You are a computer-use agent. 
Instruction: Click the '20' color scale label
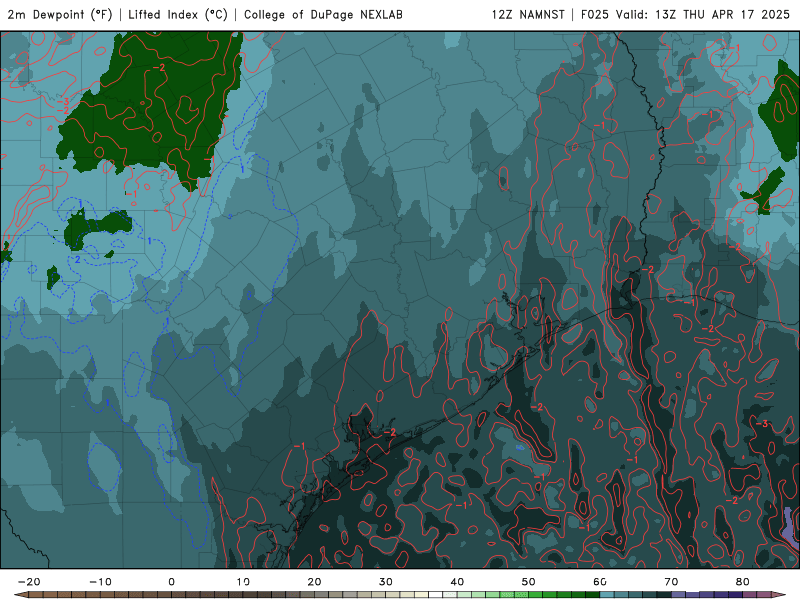click(x=314, y=582)
